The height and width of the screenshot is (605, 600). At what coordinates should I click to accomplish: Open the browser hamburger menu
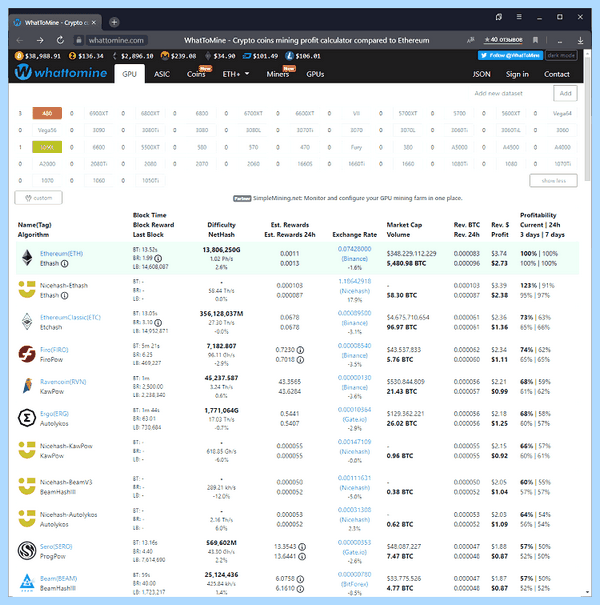pyautogui.click(x=519, y=17)
